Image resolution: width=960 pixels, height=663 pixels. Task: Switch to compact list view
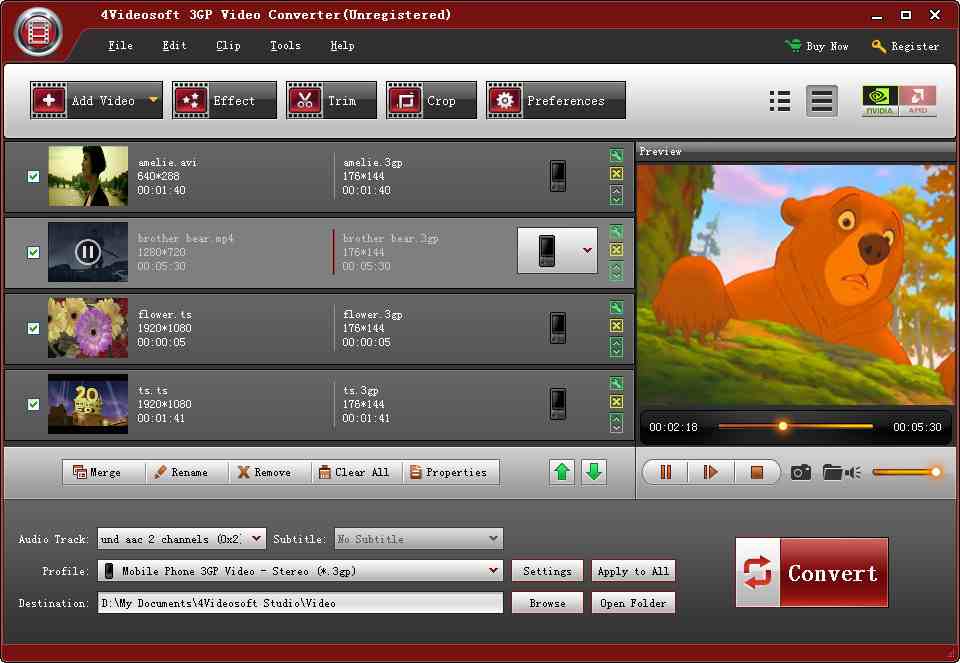(779, 101)
